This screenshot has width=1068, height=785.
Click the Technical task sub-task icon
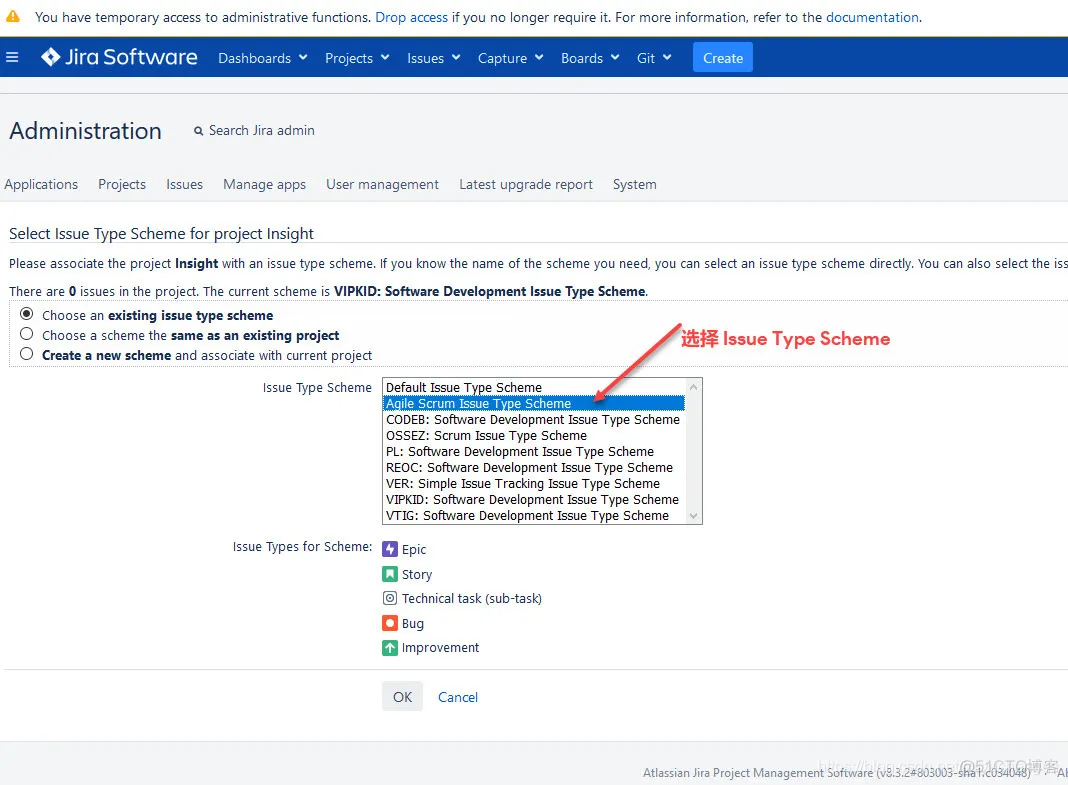390,598
